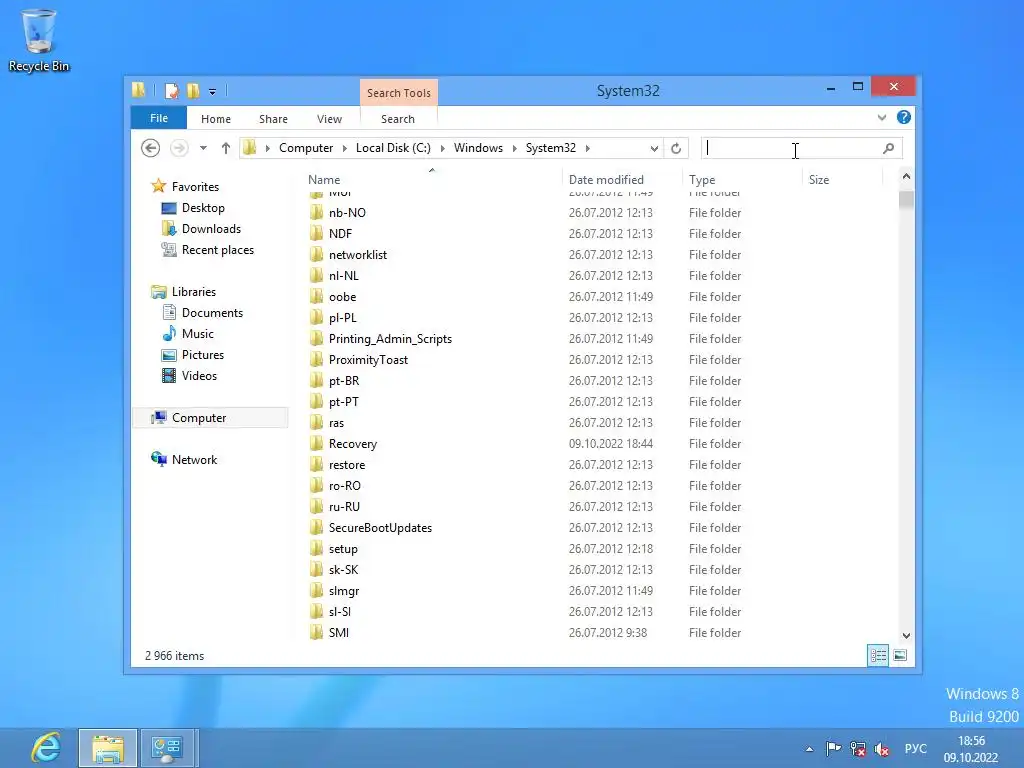
Task: Open the View ribbon tab
Action: point(329,119)
